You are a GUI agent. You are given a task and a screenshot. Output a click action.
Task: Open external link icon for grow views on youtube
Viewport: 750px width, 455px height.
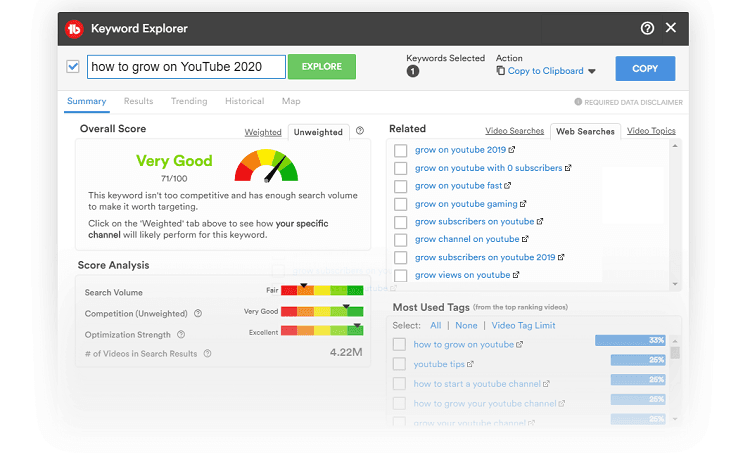pos(516,275)
